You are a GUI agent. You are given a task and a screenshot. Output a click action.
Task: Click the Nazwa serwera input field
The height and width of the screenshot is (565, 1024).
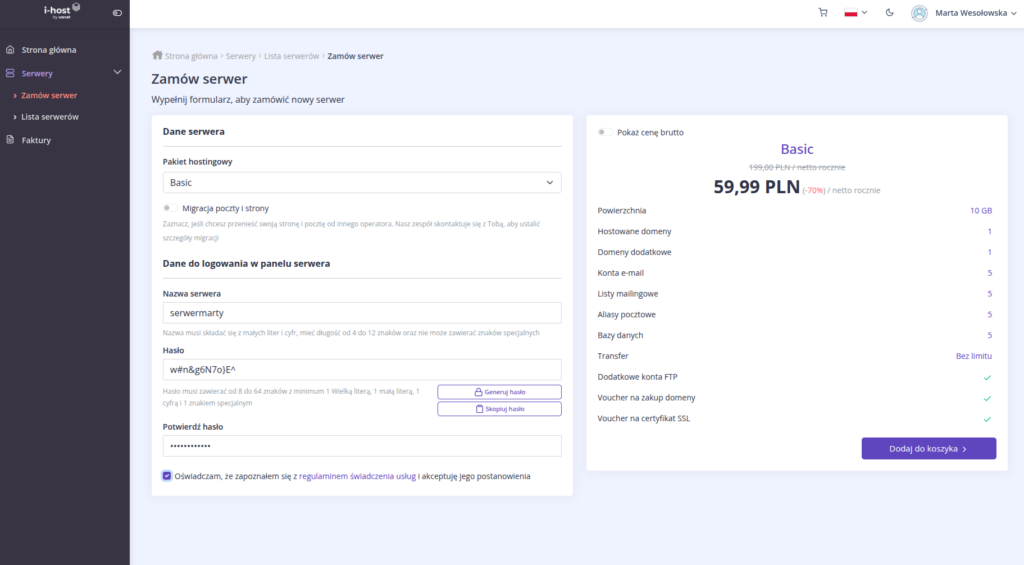[361, 313]
